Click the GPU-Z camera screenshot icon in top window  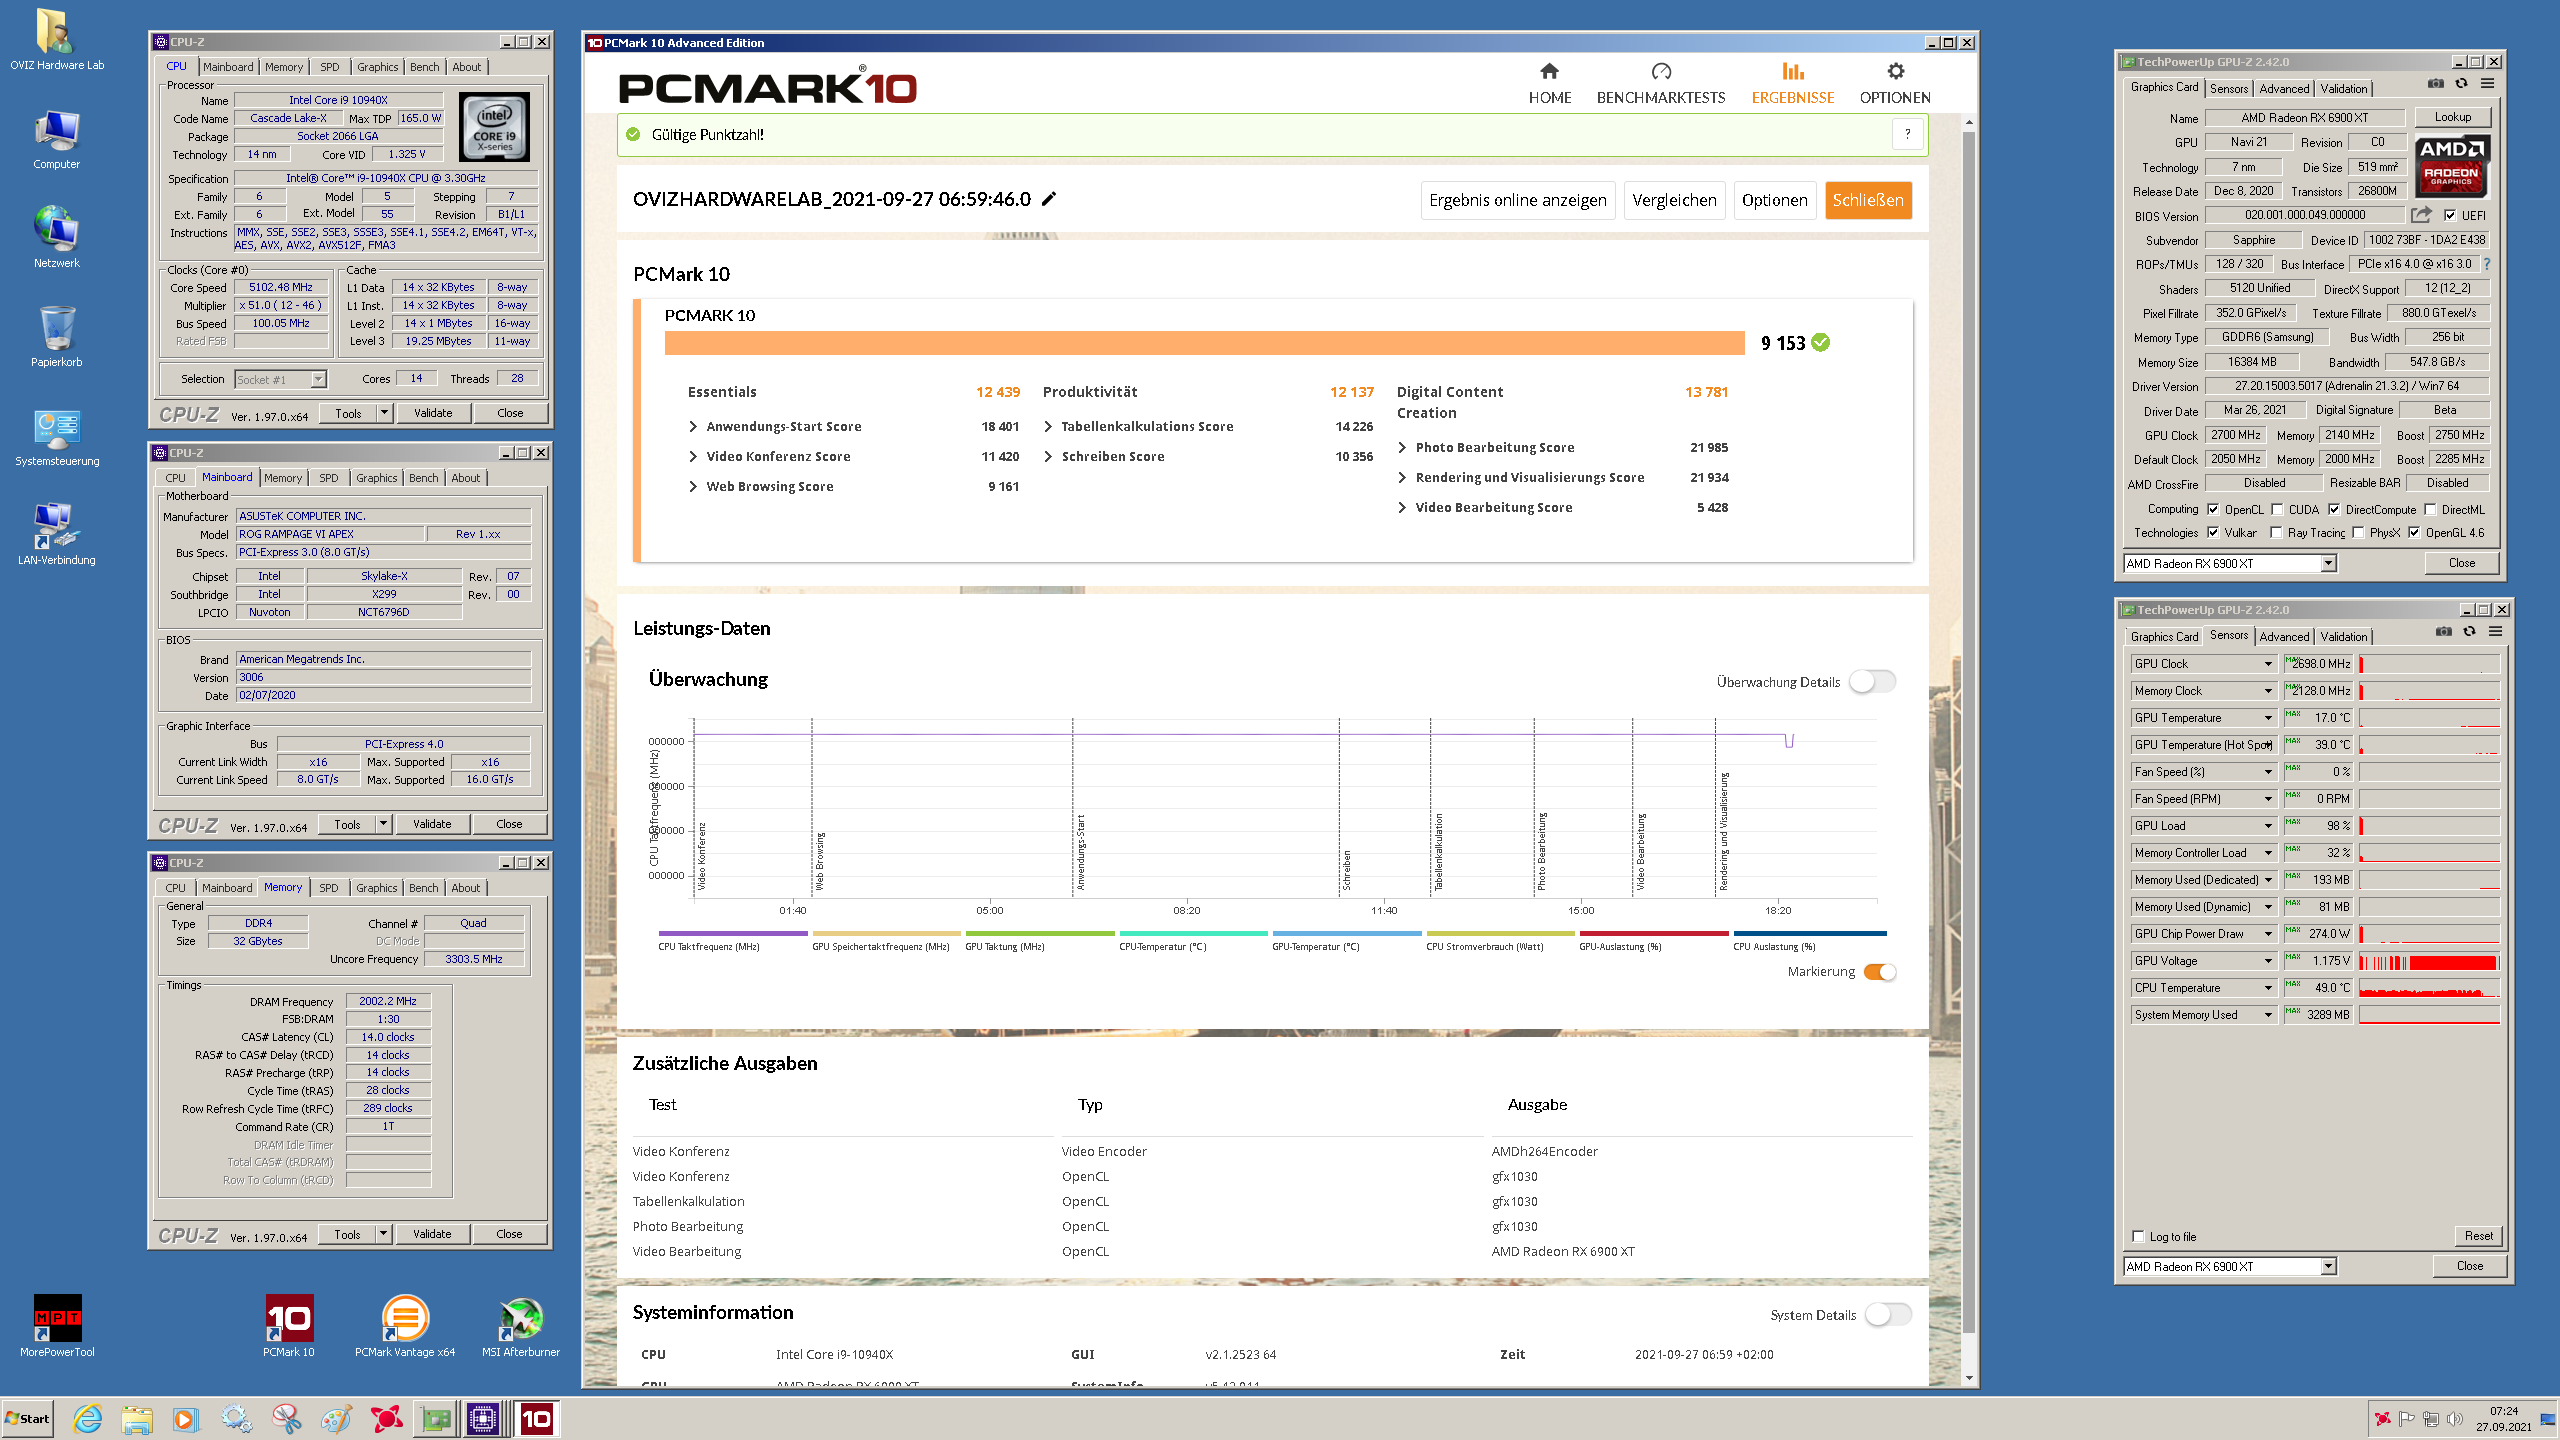[2436, 84]
